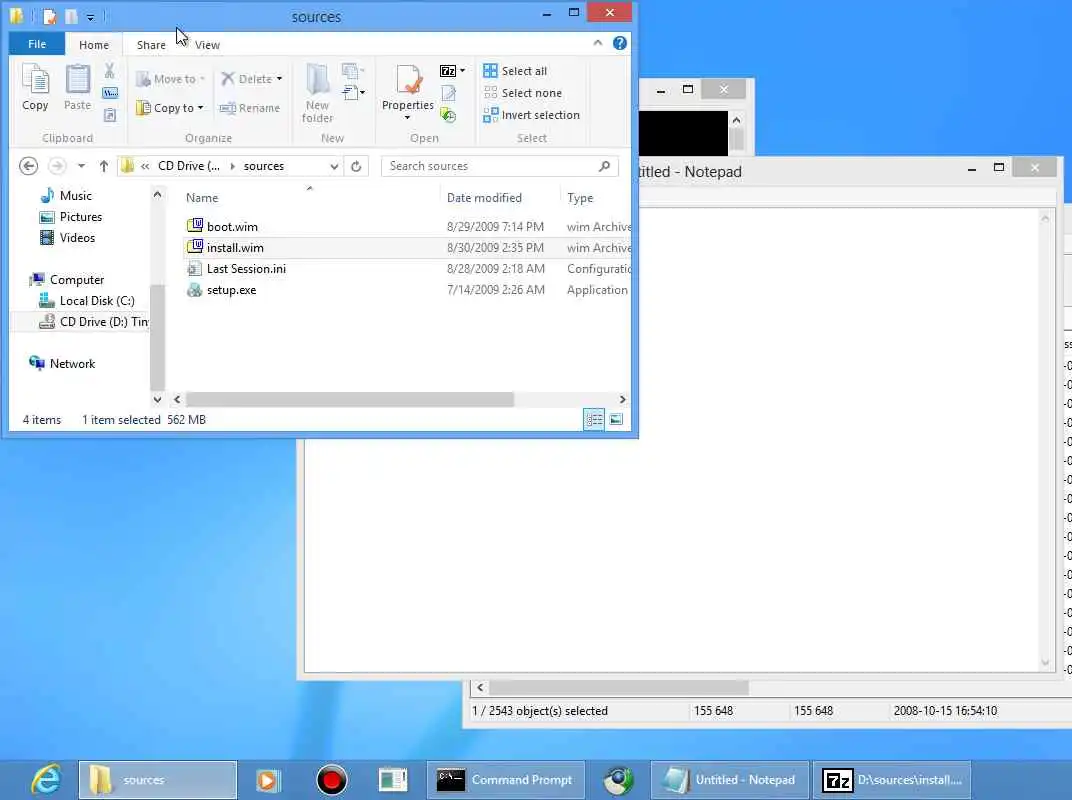Open the 7z open-with dropdown arrow

463,71
